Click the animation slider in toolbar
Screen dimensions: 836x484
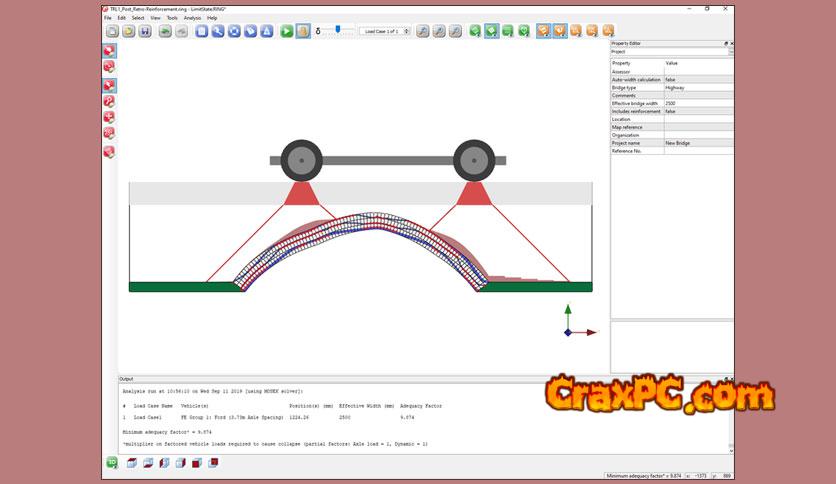pos(338,31)
